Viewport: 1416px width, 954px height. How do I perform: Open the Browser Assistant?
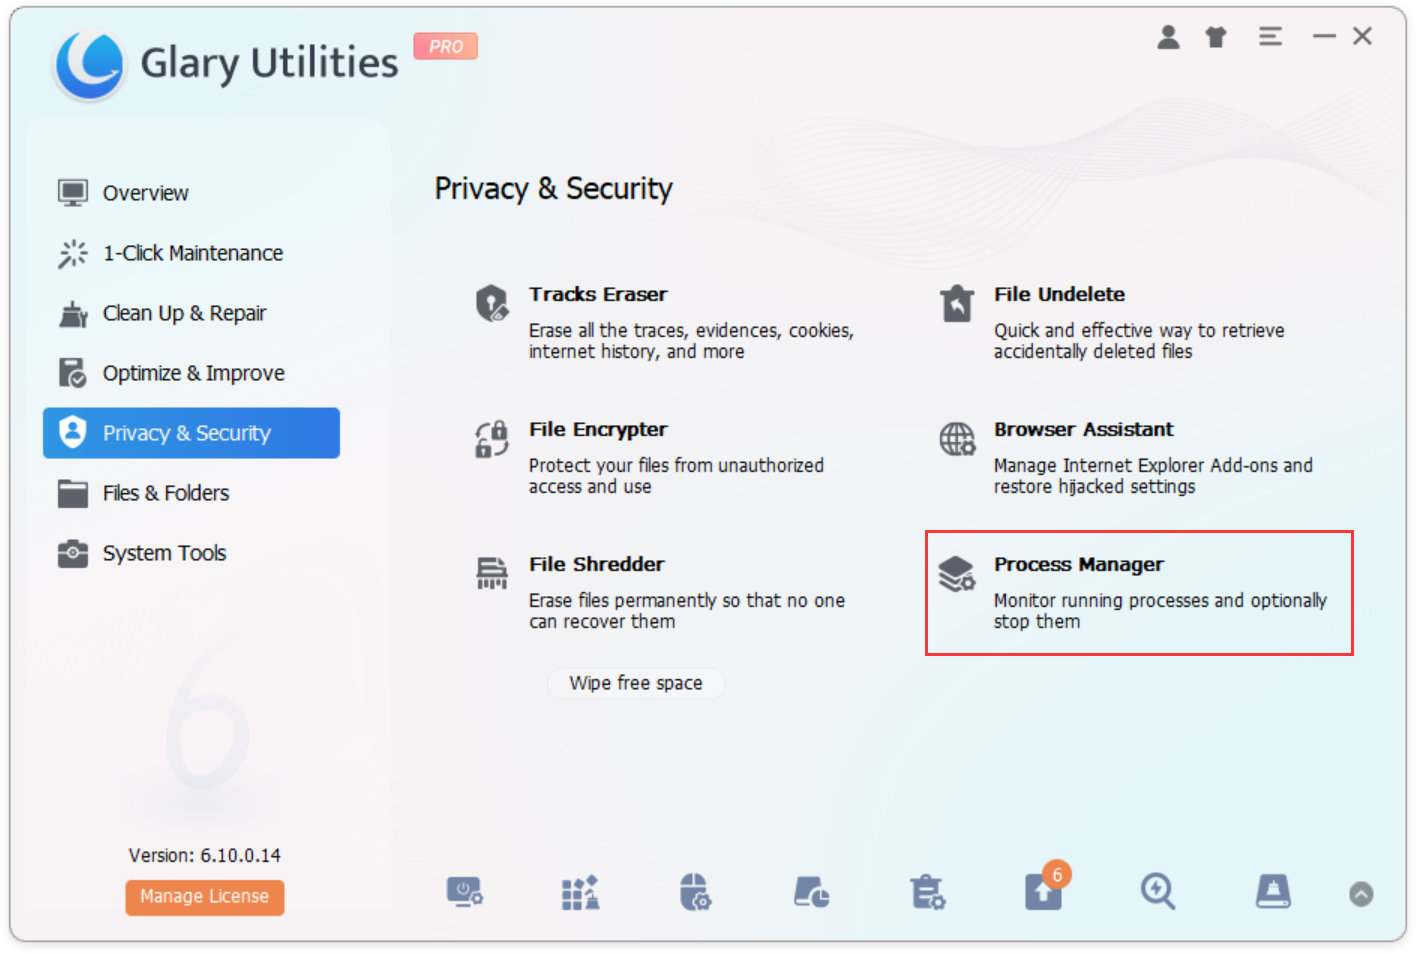tap(1083, 429)
